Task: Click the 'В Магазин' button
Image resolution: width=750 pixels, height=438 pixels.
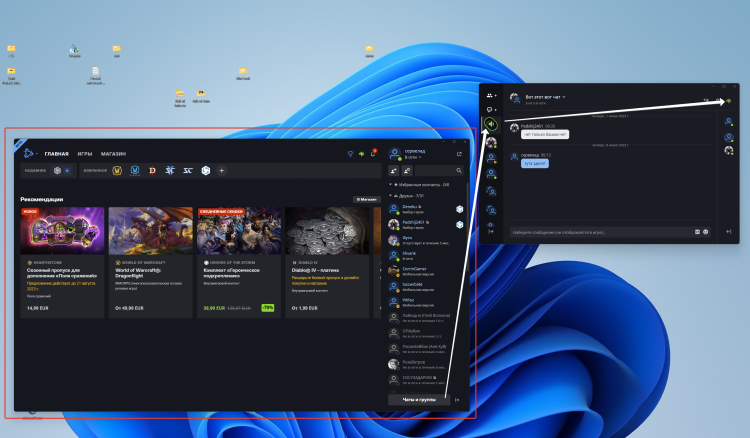Action: coord(366,199)
